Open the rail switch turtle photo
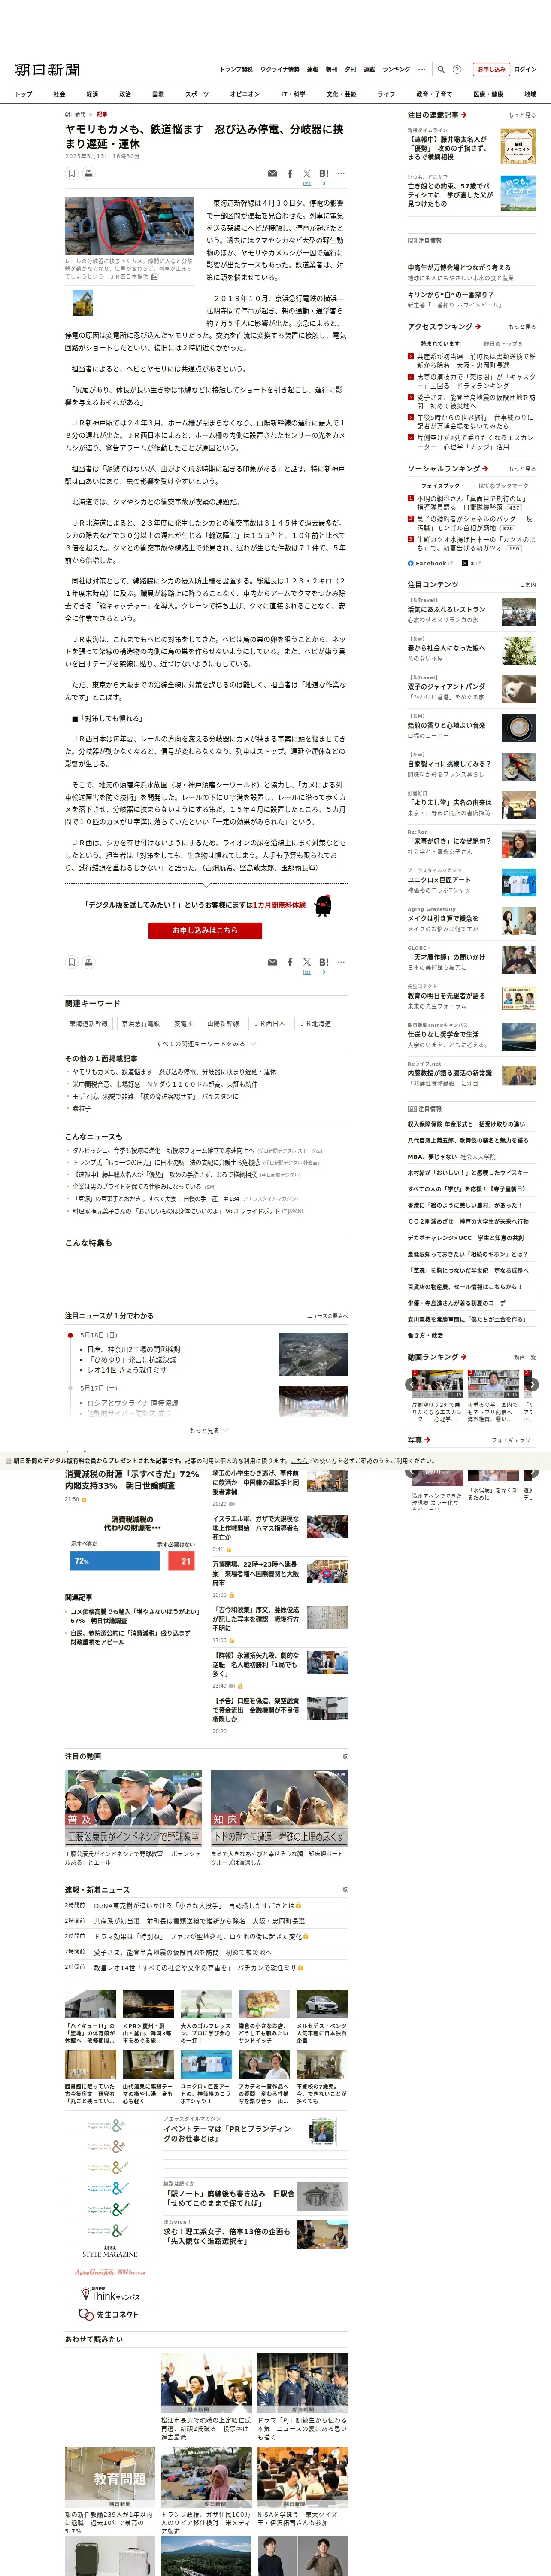Screen dimensions: 551x2576 pos(129,225)
